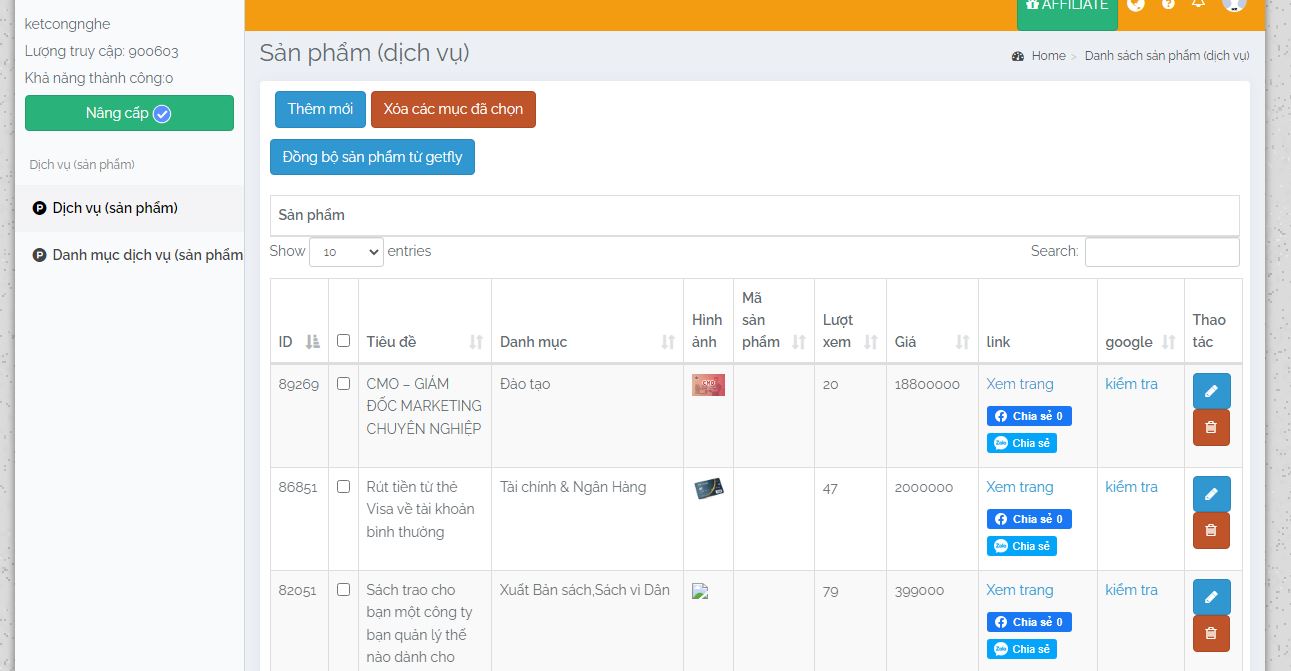Open the help question mark icon
This screenshot has width=1291, height=671.
1168,5
